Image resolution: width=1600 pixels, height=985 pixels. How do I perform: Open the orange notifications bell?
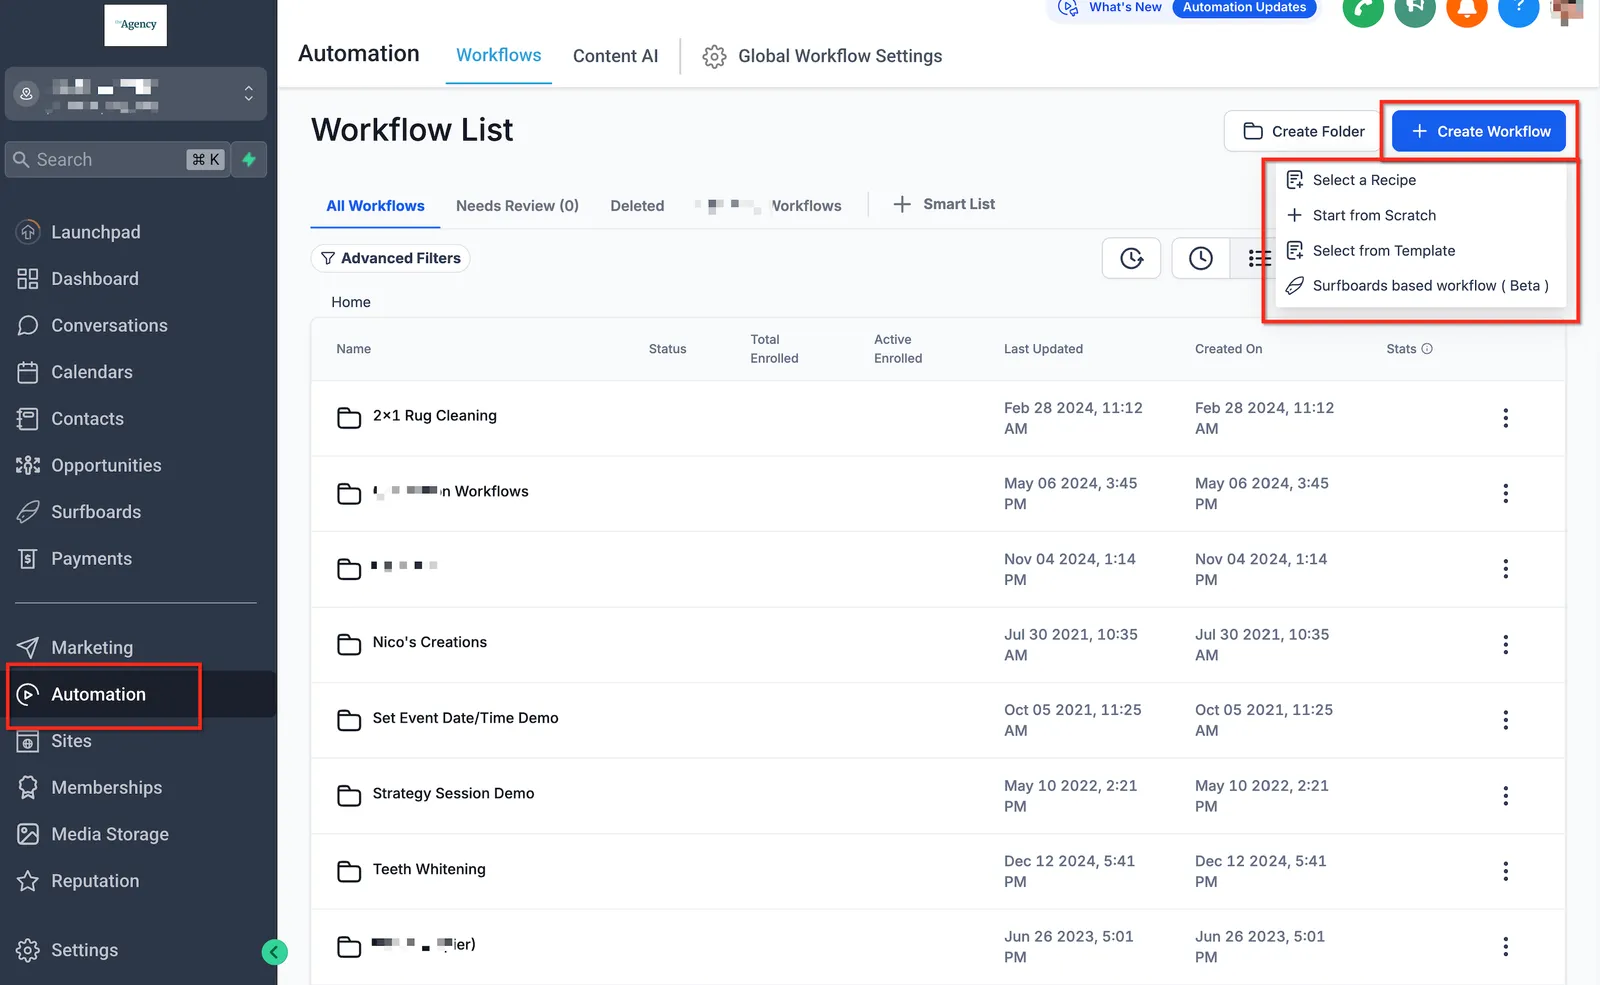click(x=1467, y=8)
